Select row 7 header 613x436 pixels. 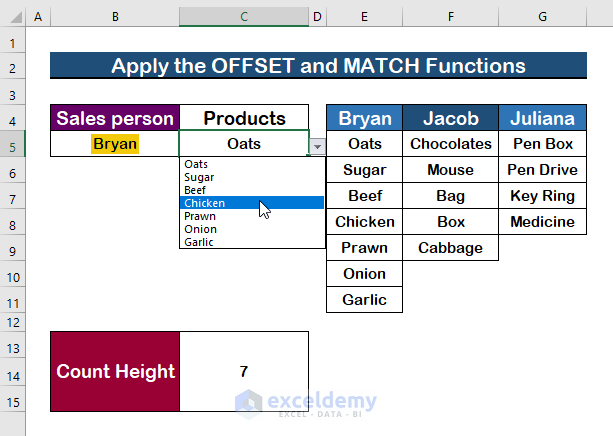[13, 196]
